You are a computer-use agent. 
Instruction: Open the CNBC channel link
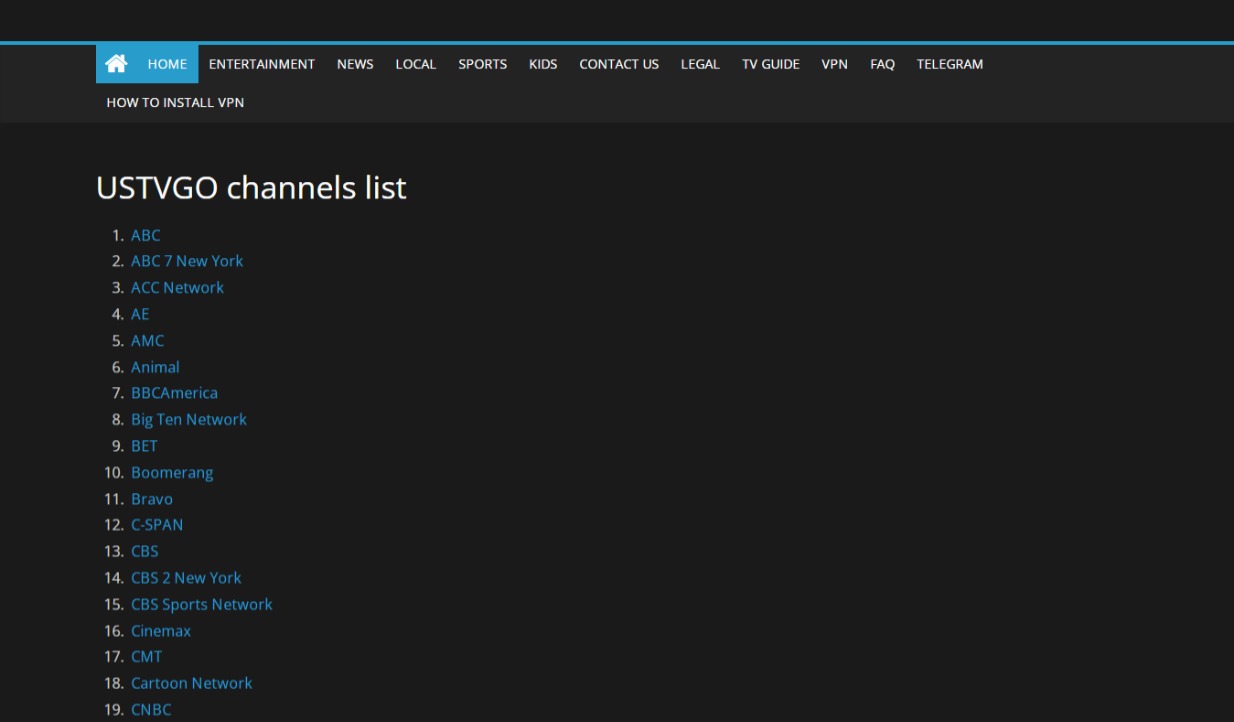[x=151, y=710]
